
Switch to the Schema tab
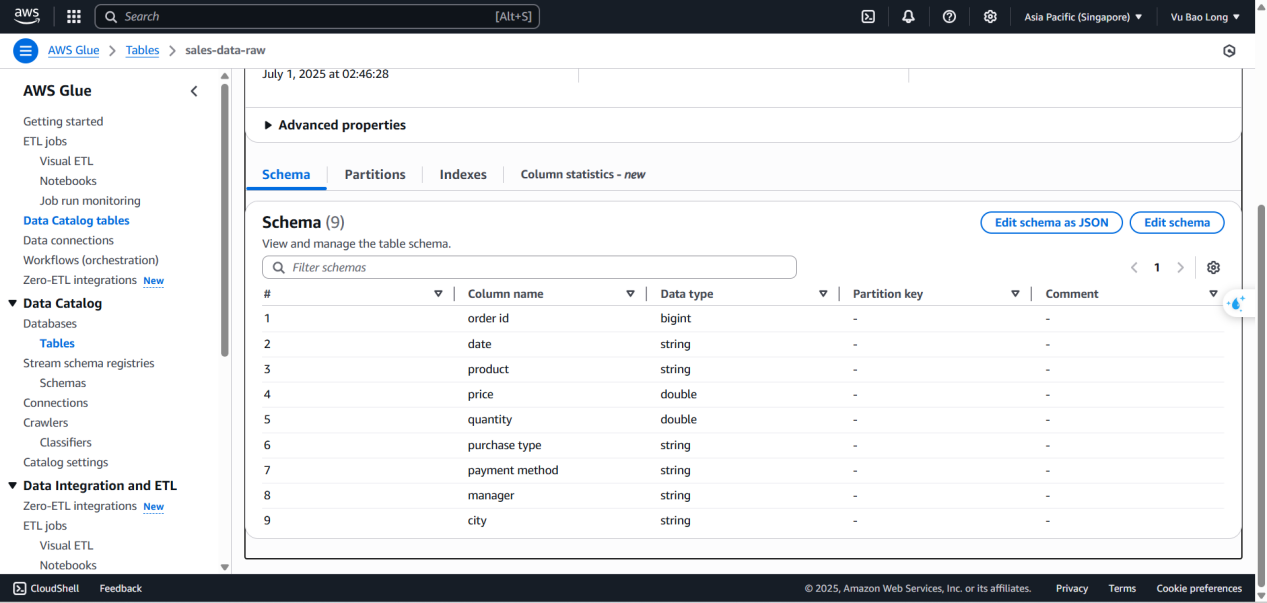(x=286, y=174)
